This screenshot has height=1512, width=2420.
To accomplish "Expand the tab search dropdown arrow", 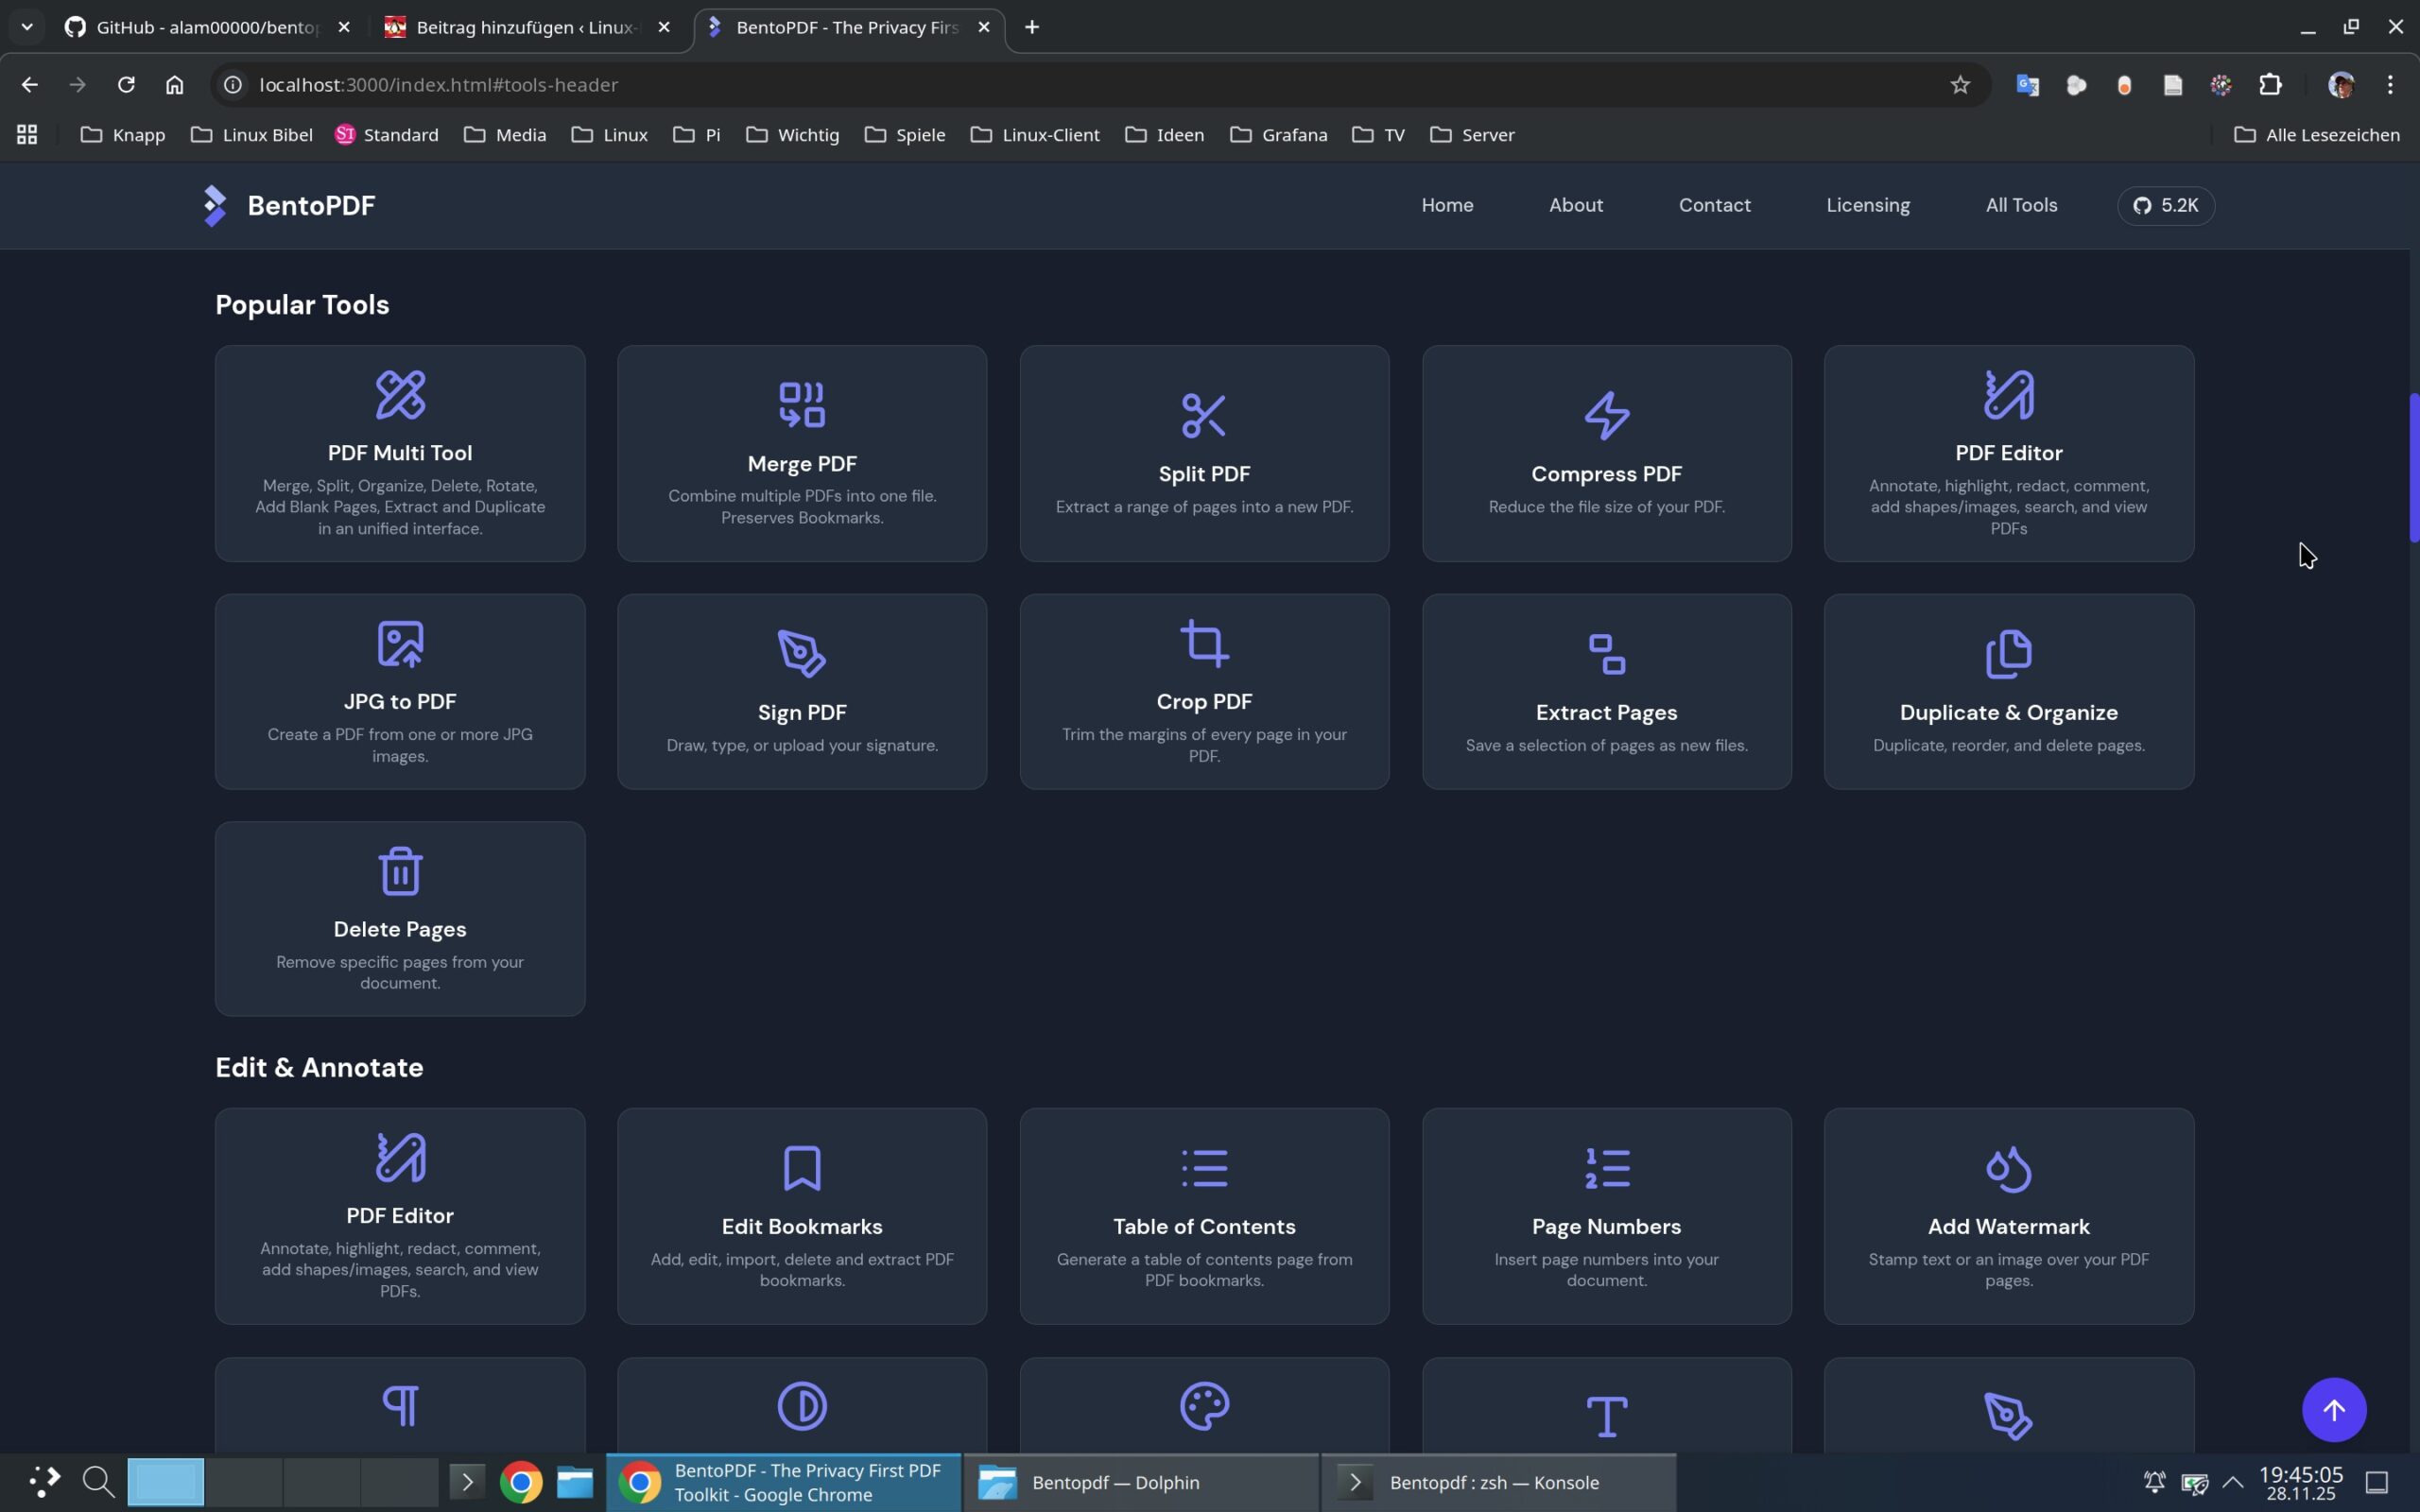I will tap(27, 27).
